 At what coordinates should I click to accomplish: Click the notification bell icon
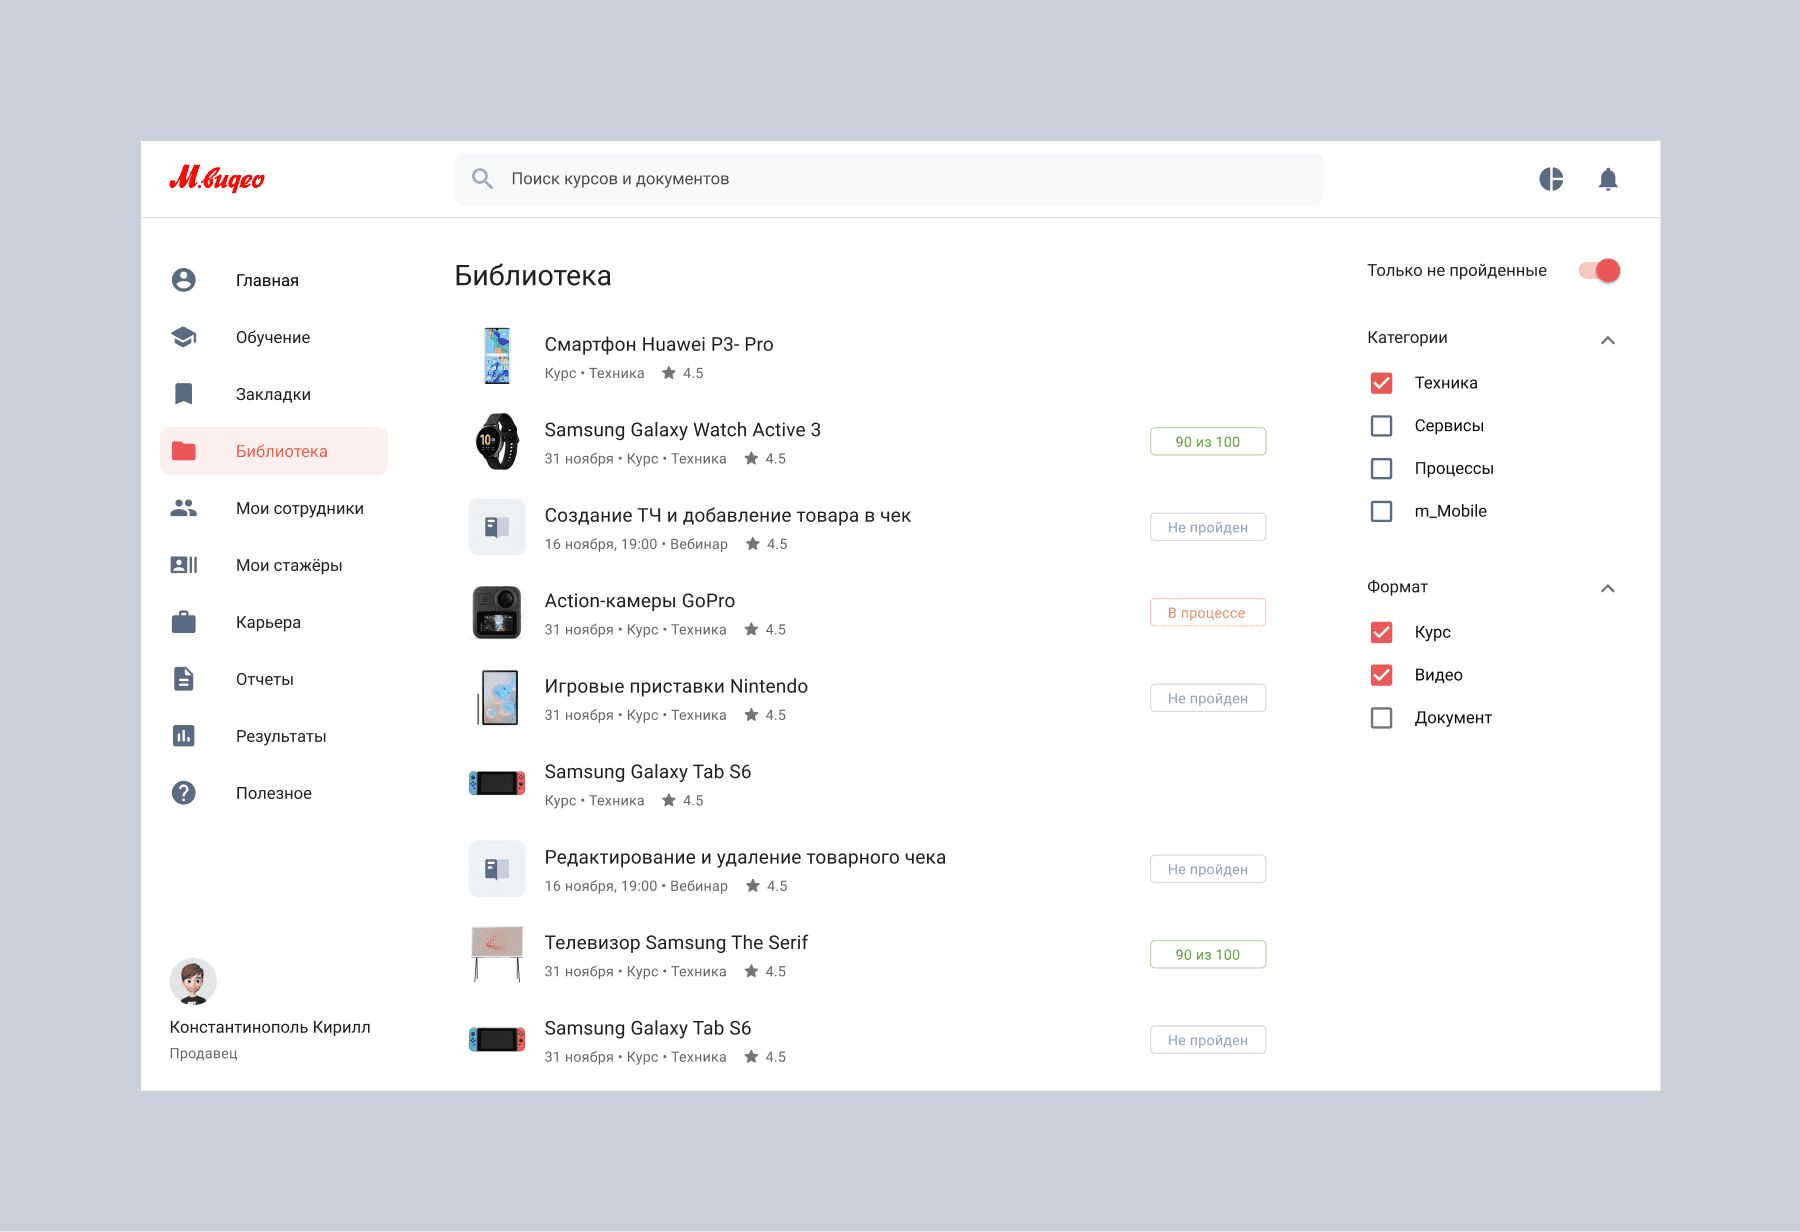(1607, 179)
